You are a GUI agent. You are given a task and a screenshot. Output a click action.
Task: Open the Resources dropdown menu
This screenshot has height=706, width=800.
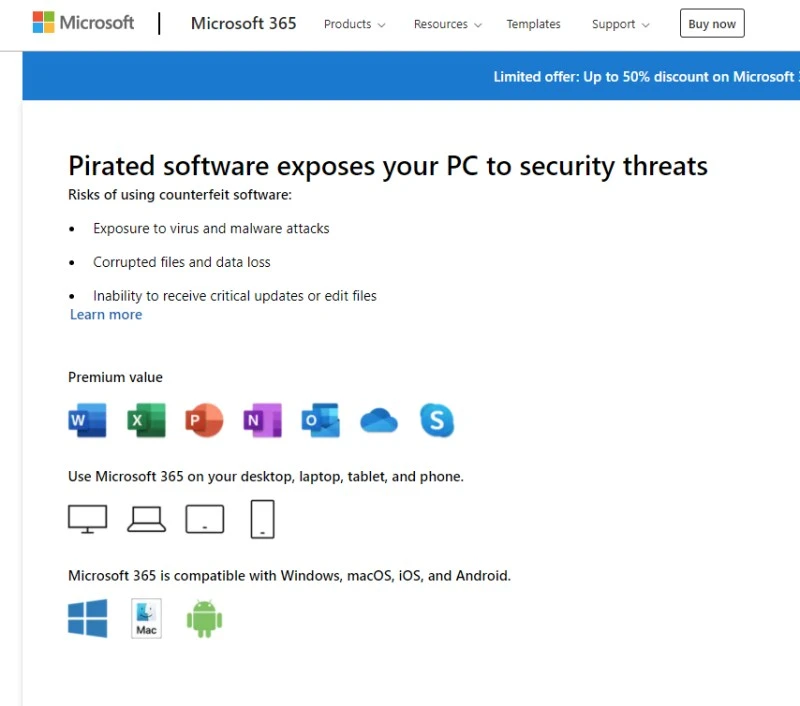point(448,24)
